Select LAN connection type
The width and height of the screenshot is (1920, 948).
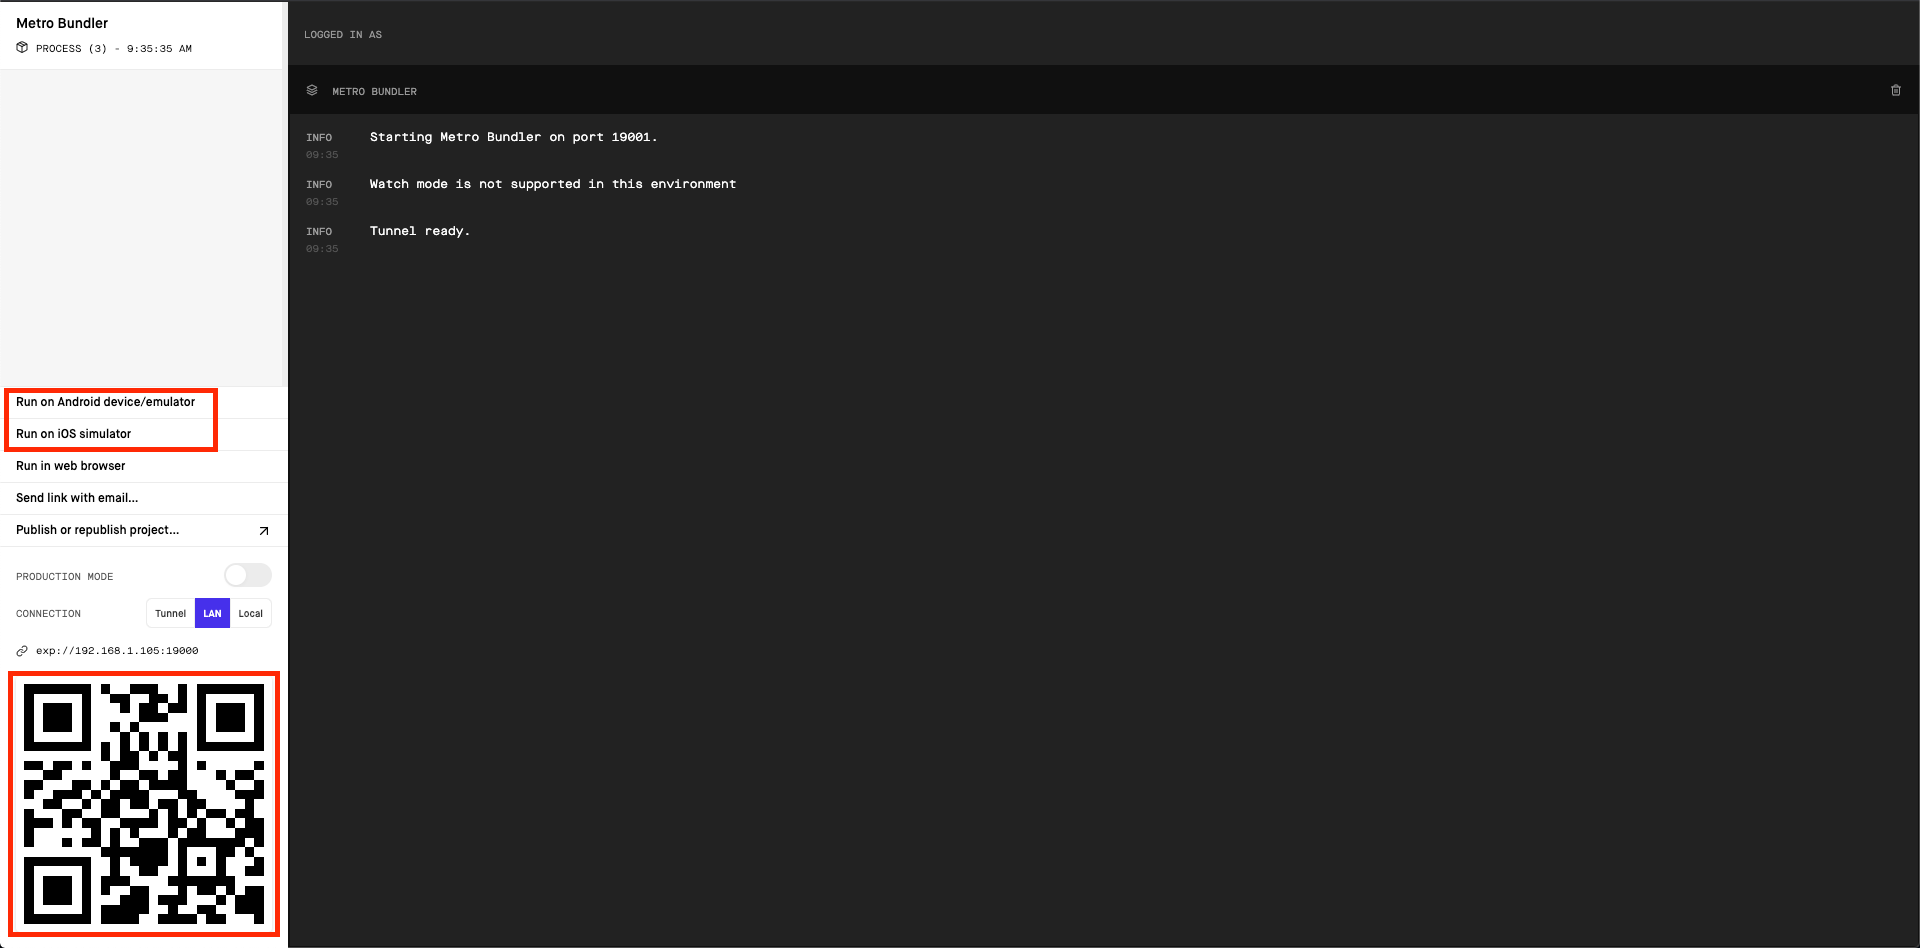pyautogui.click(x=212, y=613)
